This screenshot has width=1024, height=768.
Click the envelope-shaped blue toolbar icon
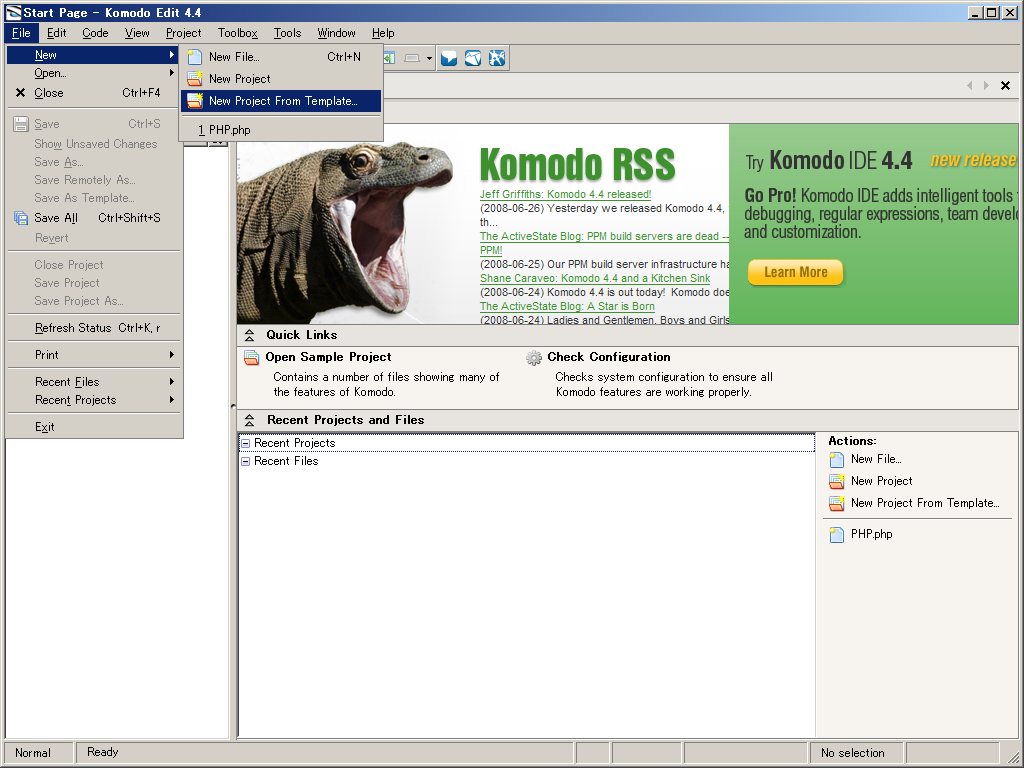point(473,58)
